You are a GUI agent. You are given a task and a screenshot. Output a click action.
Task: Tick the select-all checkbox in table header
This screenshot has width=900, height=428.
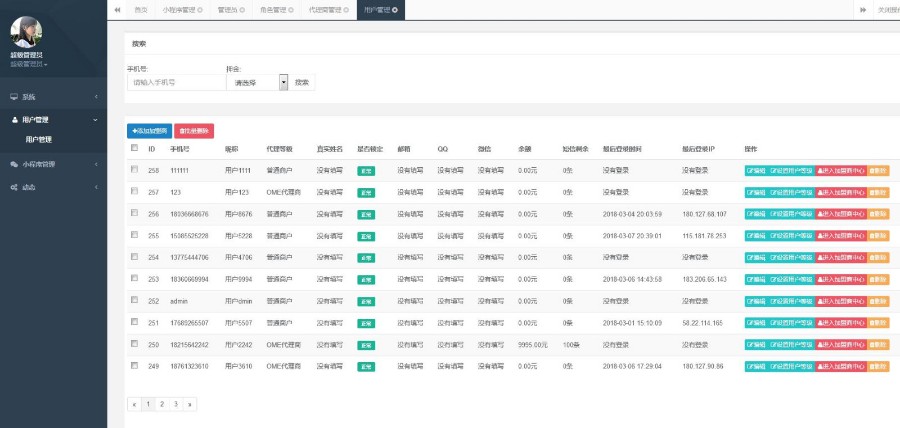134,148
